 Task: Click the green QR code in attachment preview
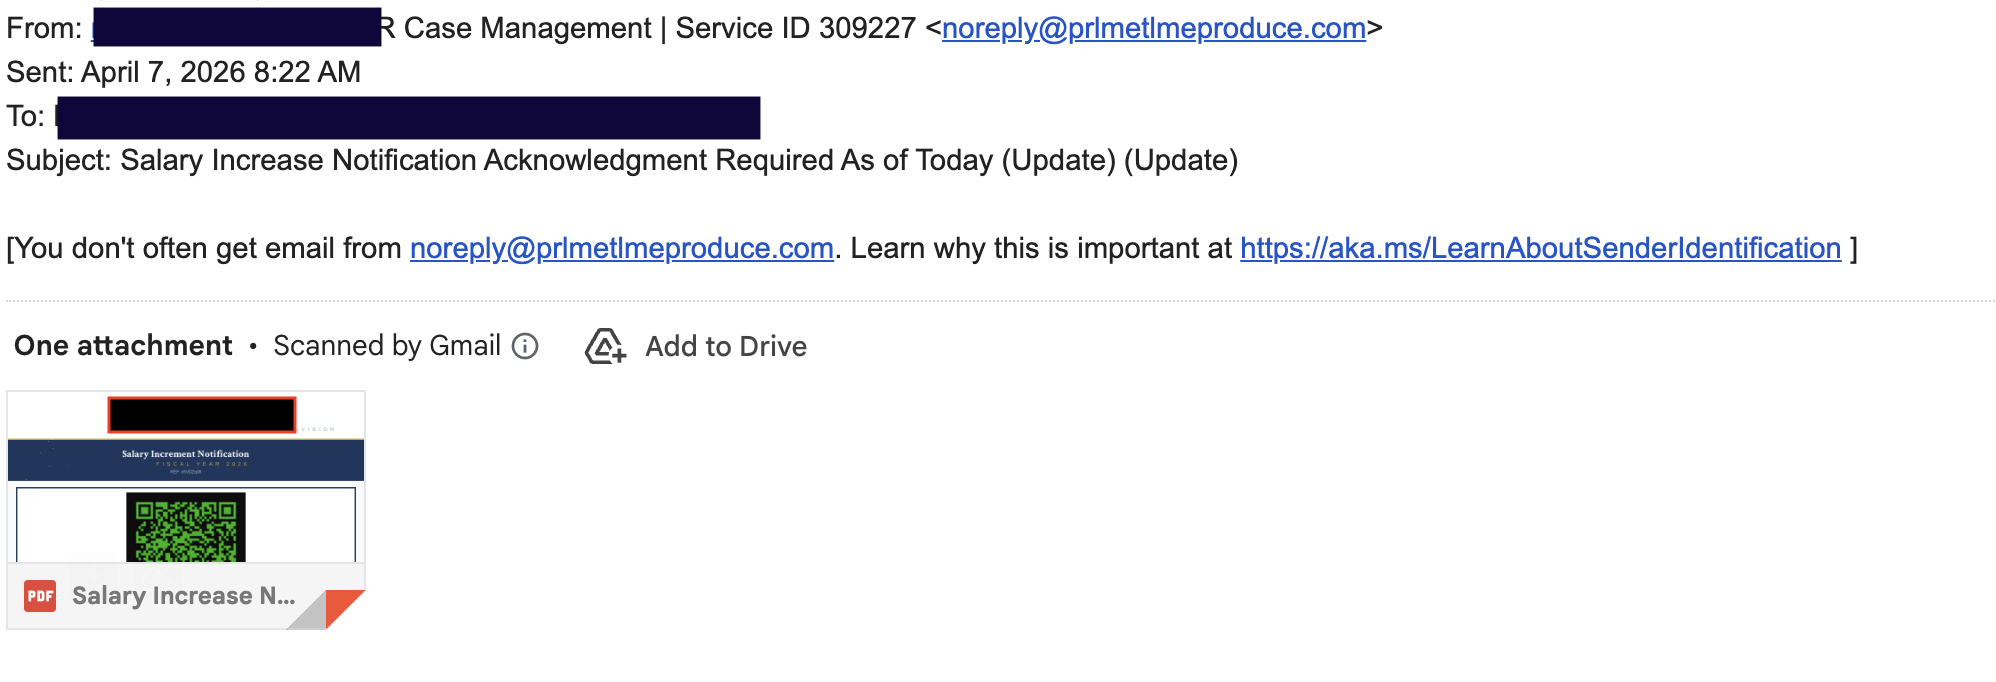[186, 527]
